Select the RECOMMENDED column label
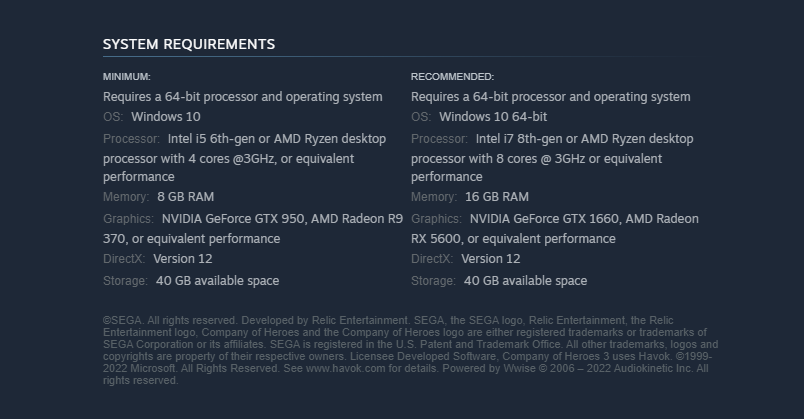 (x=452, y=77)
